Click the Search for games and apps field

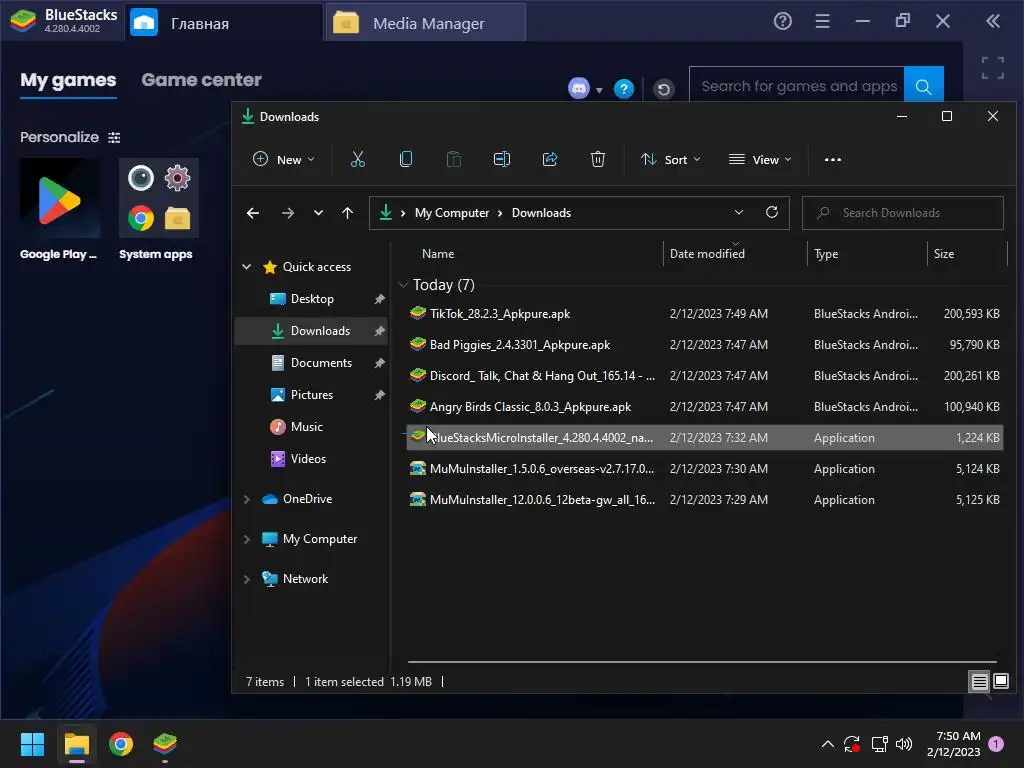point(797,86)
